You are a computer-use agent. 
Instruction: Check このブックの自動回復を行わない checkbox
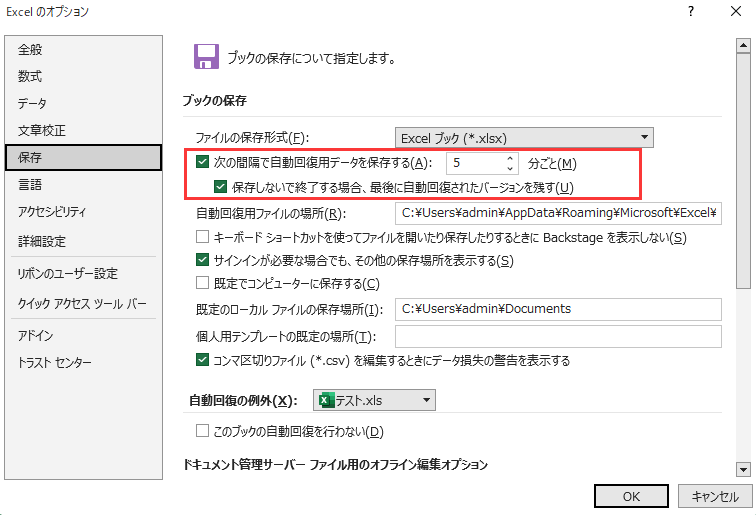point(202,430)
